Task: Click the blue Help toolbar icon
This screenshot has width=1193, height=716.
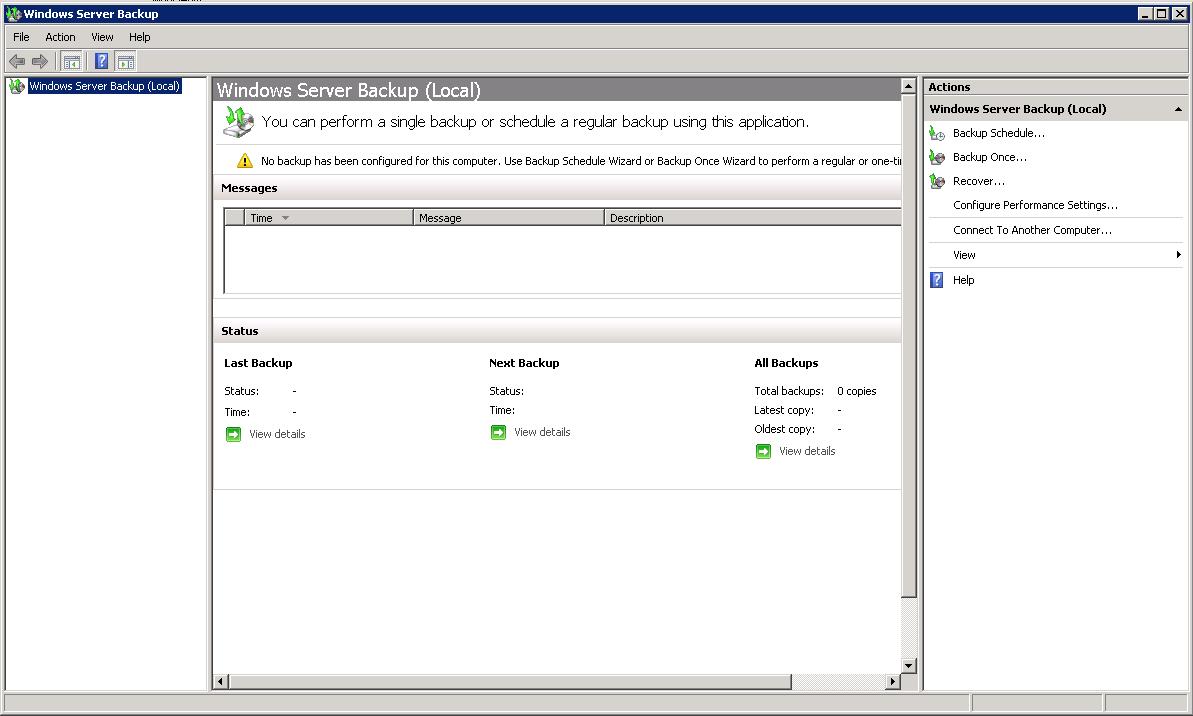Action: tap(102, 62)
